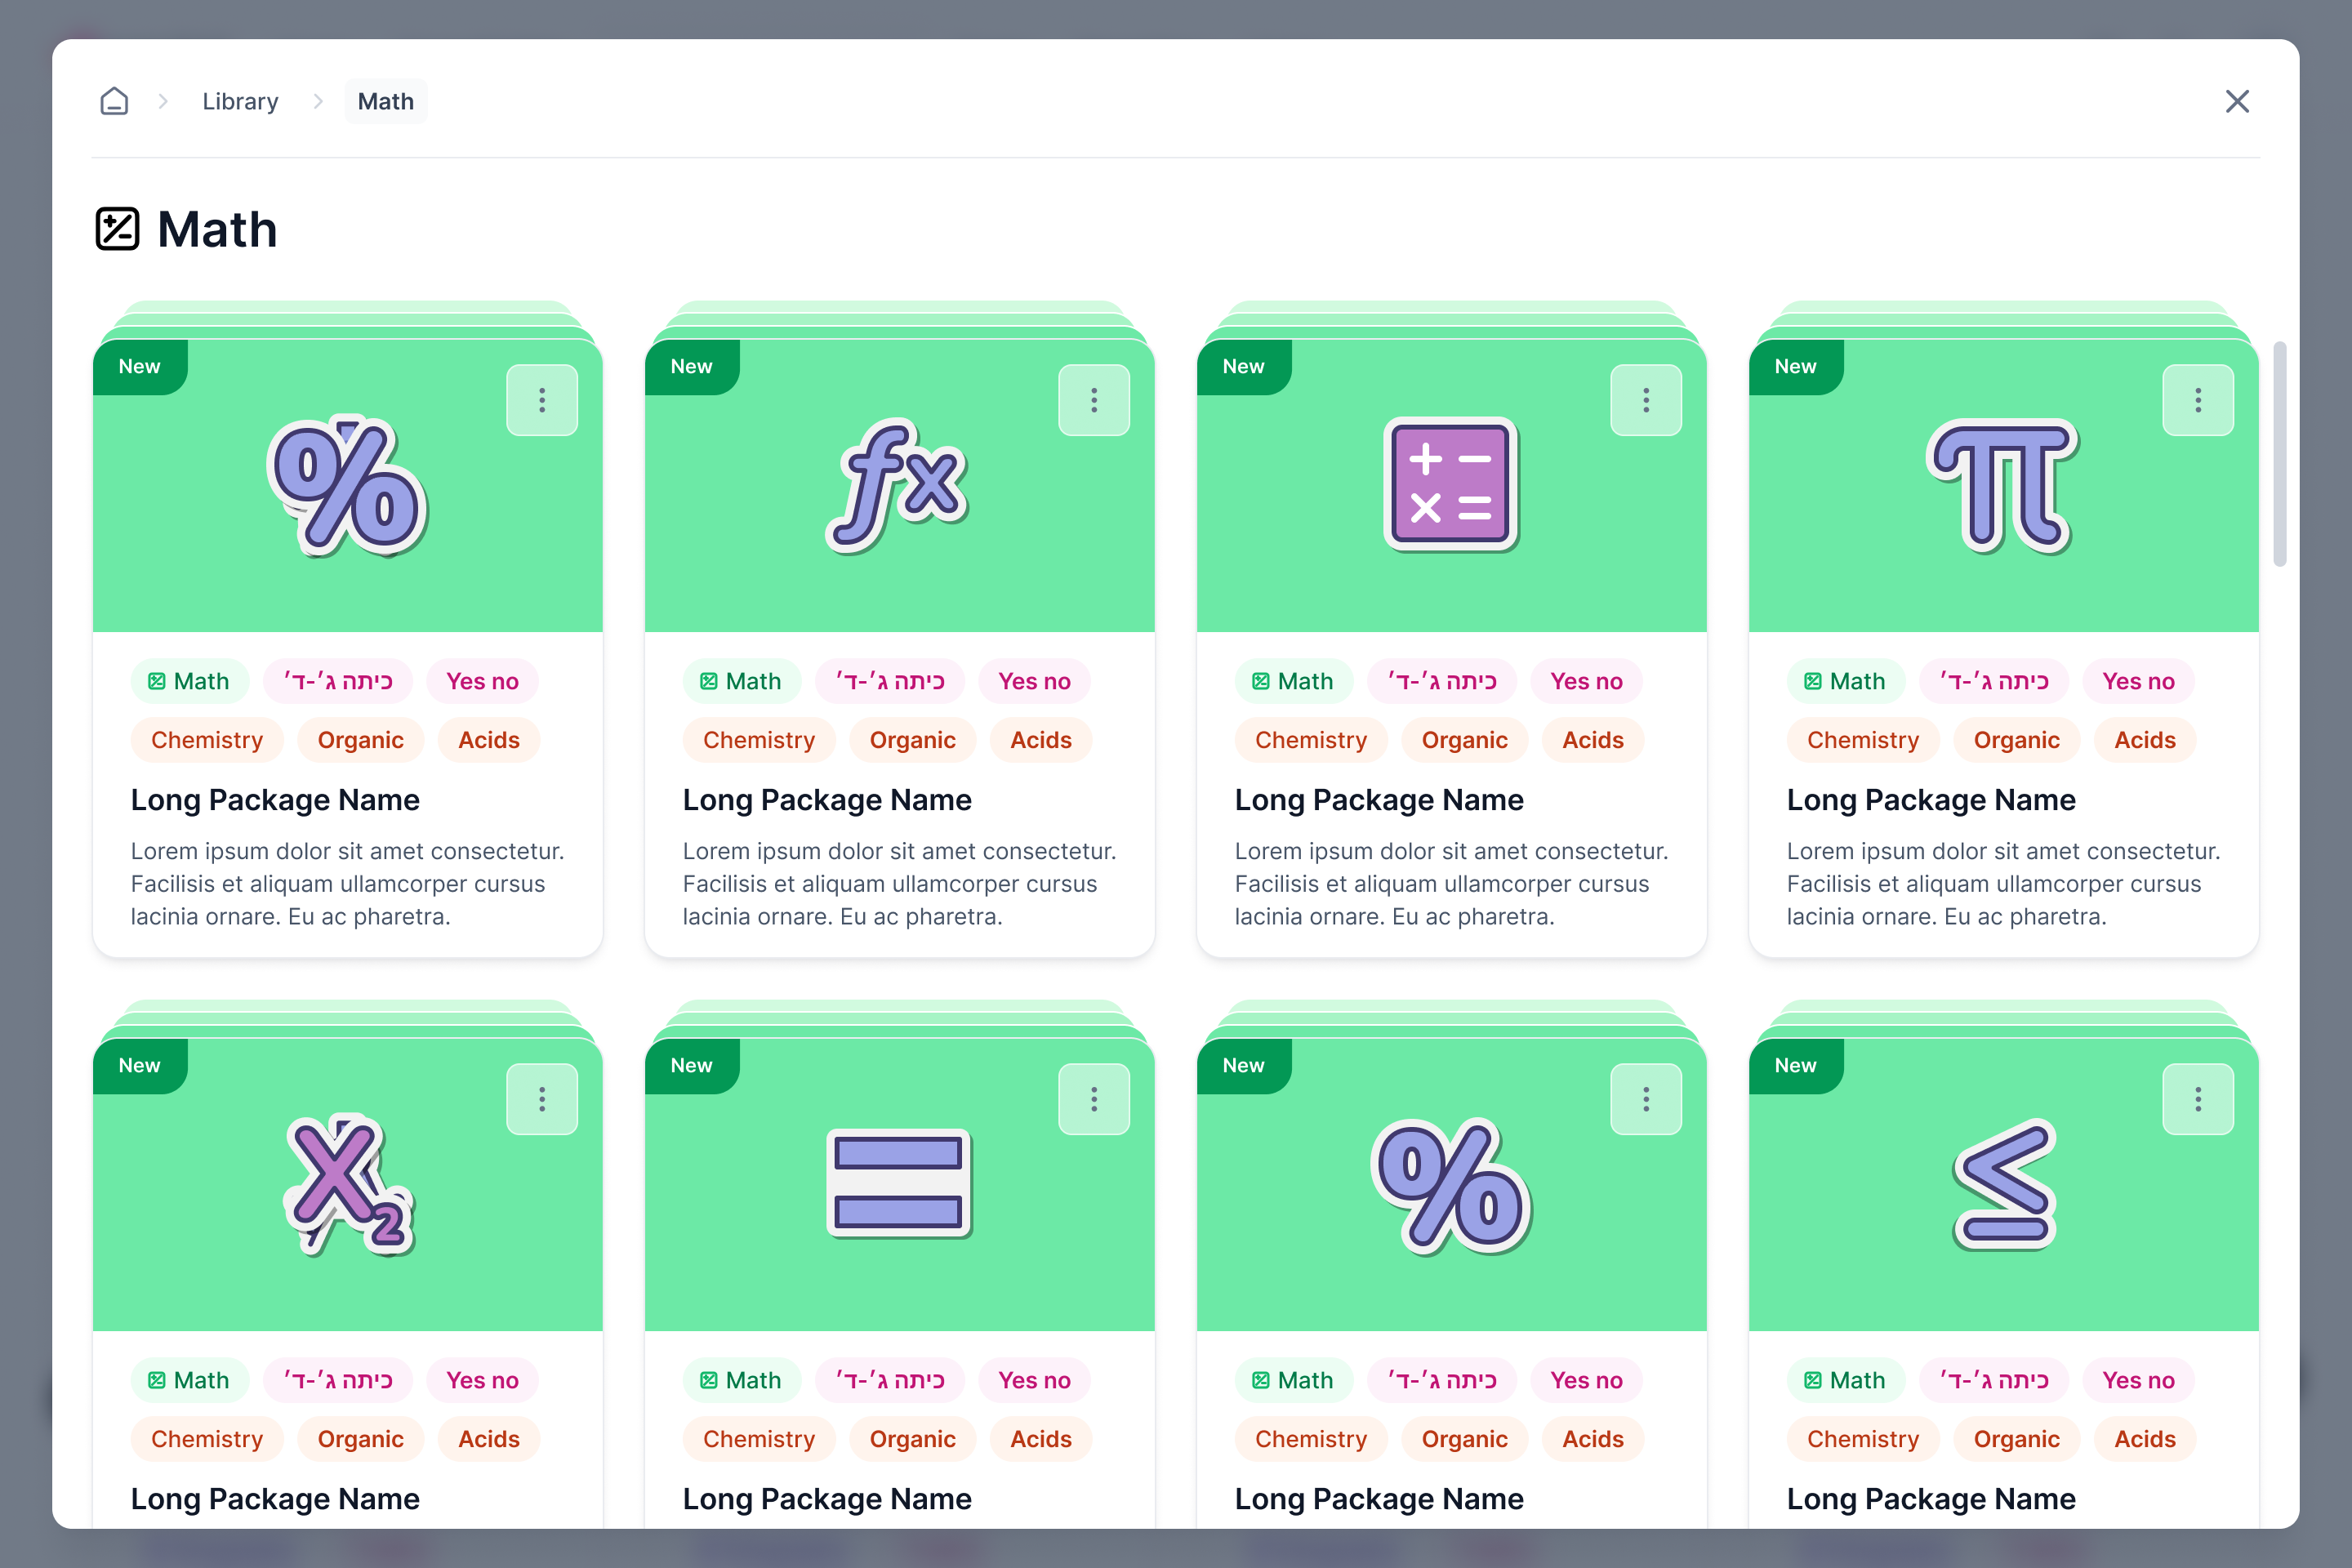Click Yes no tag on the pi card
Viewport: 2352px width, 1568px height.
pyautogui.click(x=2138, y=681)
